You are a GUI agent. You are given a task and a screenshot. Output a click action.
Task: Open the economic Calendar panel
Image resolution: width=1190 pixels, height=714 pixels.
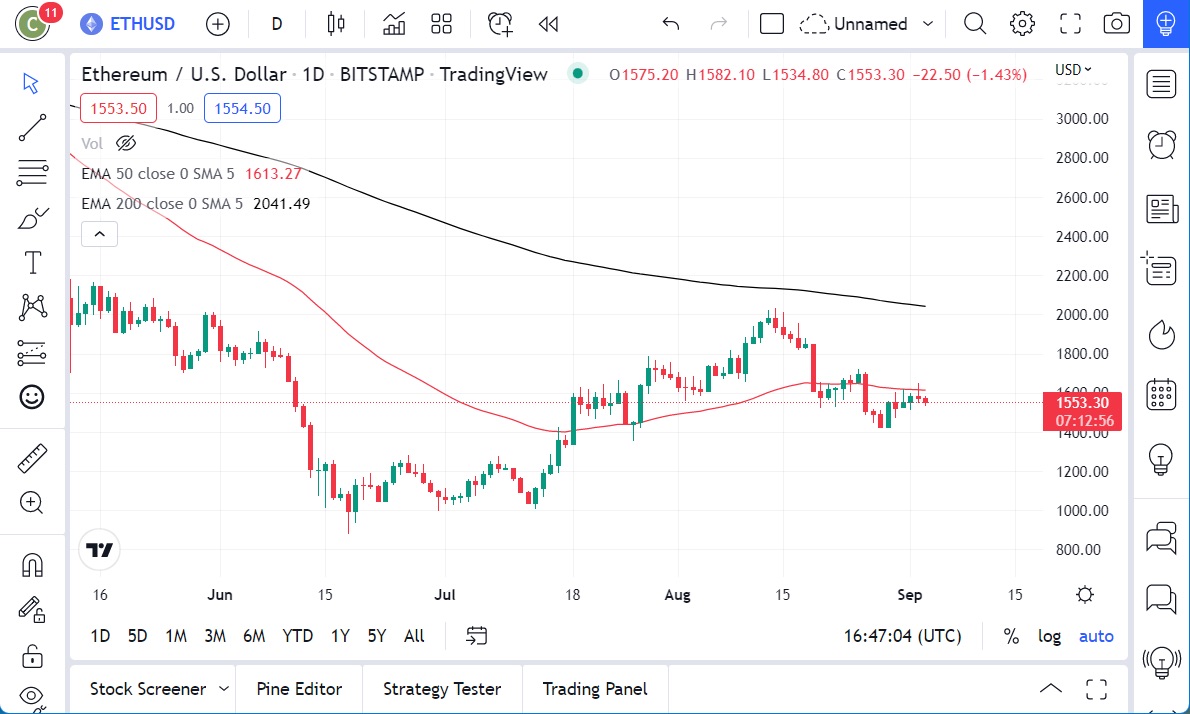pyautogui.click(x=1160, y=394)
